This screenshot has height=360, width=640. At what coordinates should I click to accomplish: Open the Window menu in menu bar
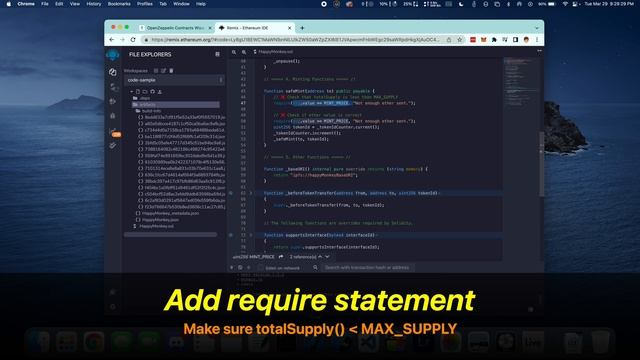(x=181, y=4)
